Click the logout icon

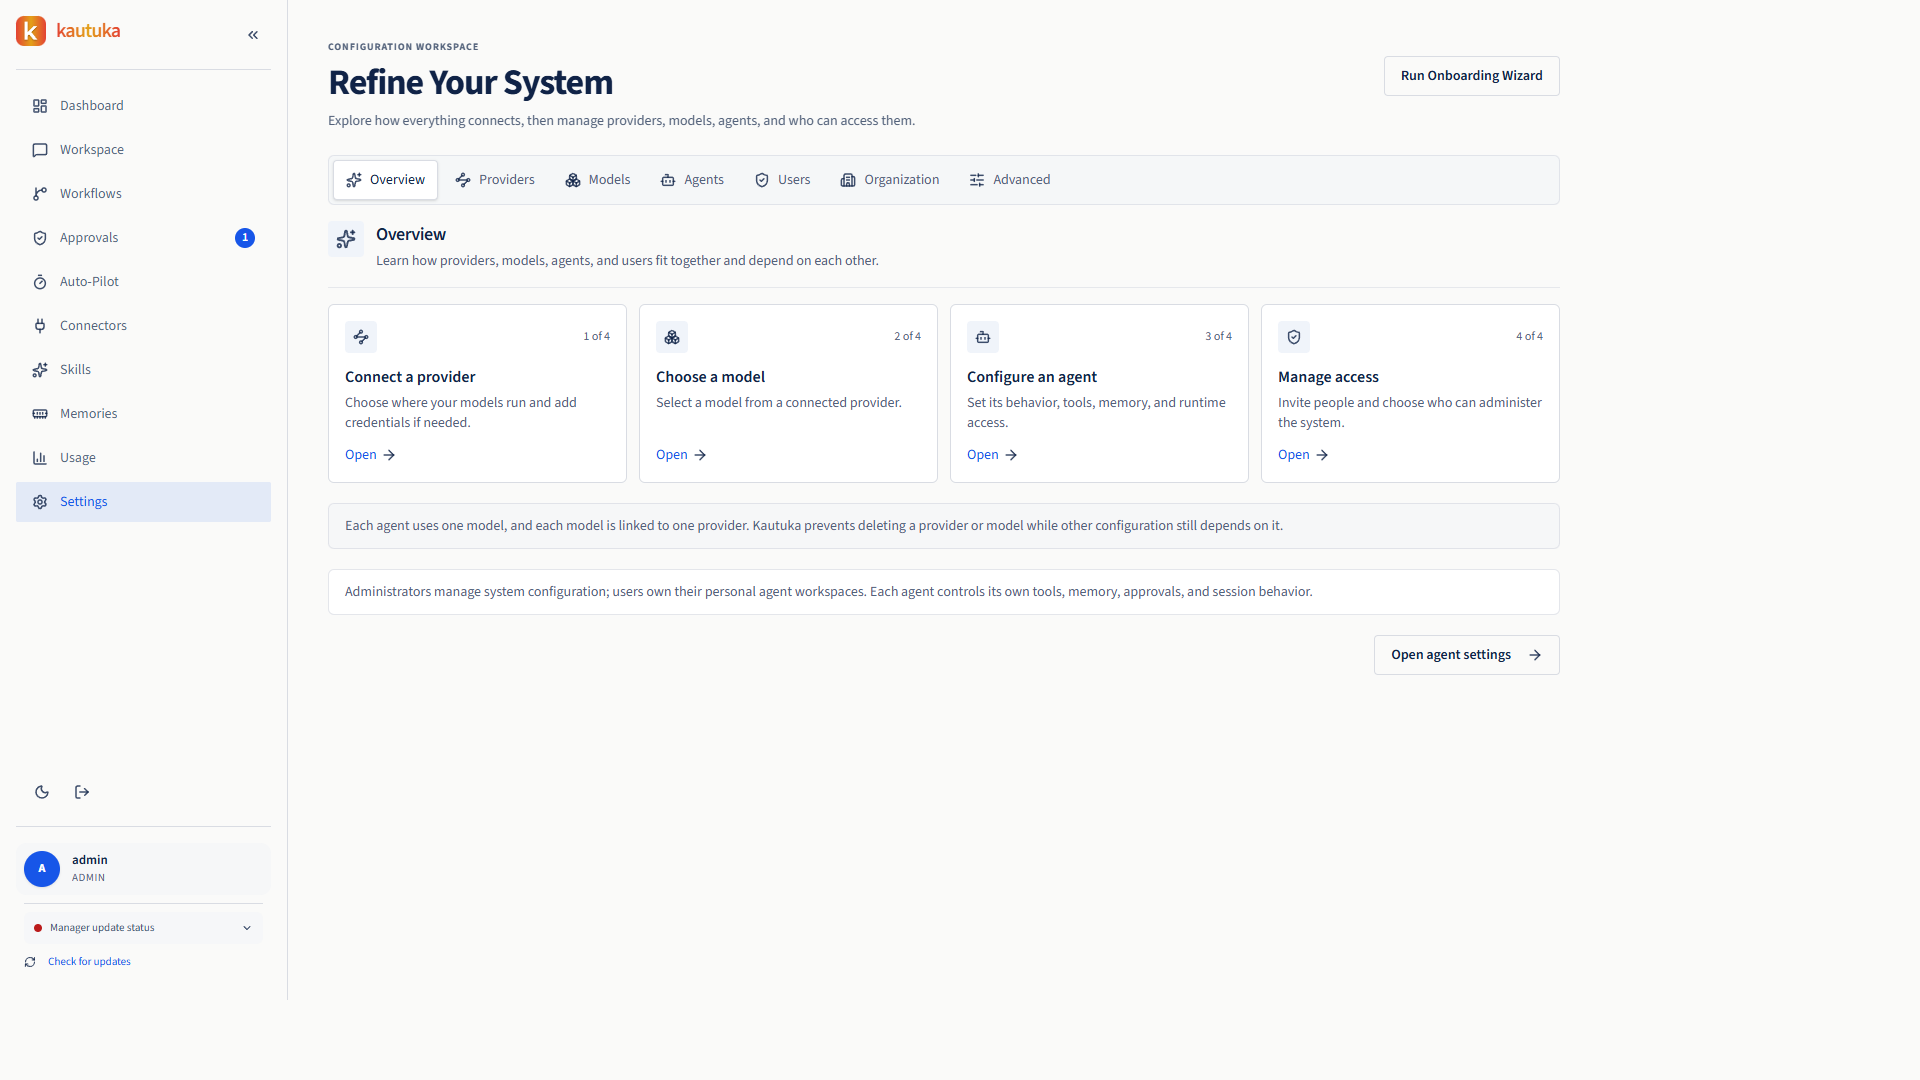pos(82,792)
